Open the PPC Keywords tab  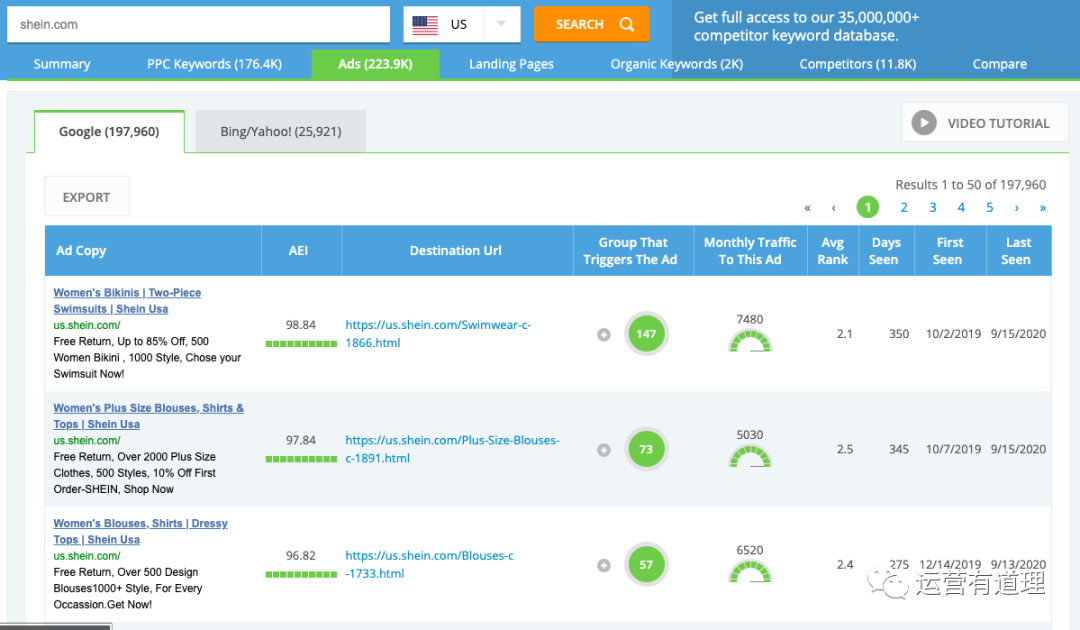point(214,64)
